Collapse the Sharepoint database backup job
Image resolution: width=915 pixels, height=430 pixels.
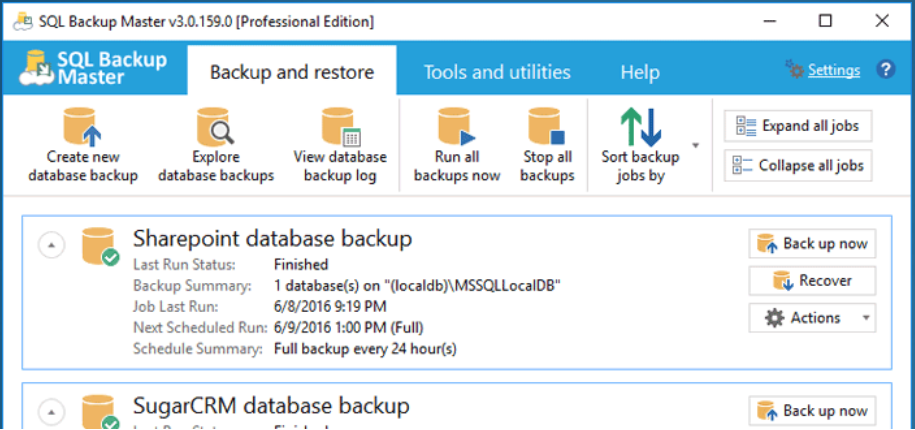(51, 245)
